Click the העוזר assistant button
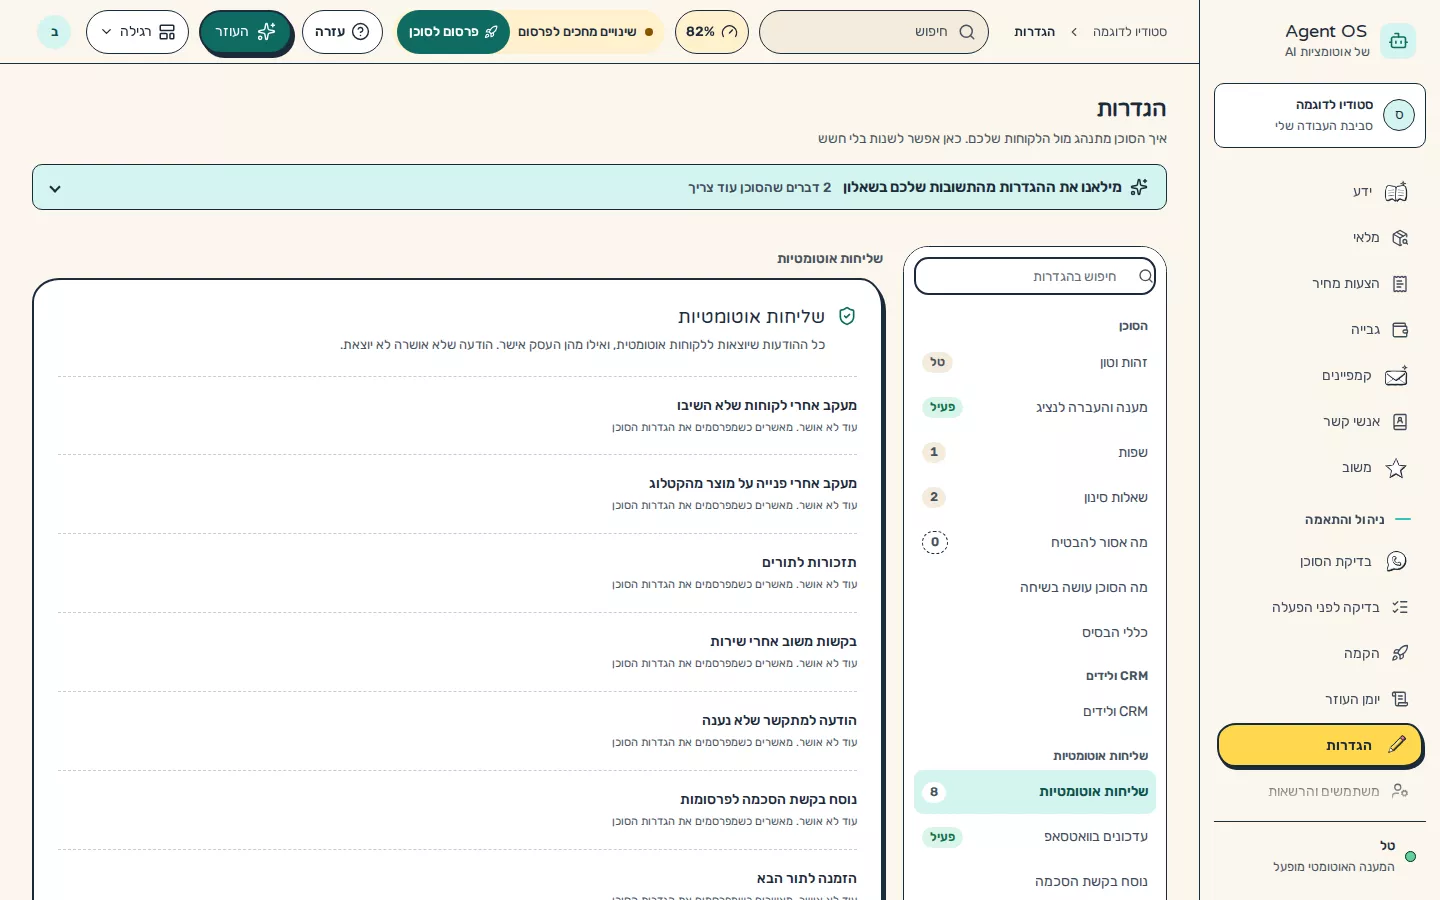1440x900 pixels. (245, 32)
